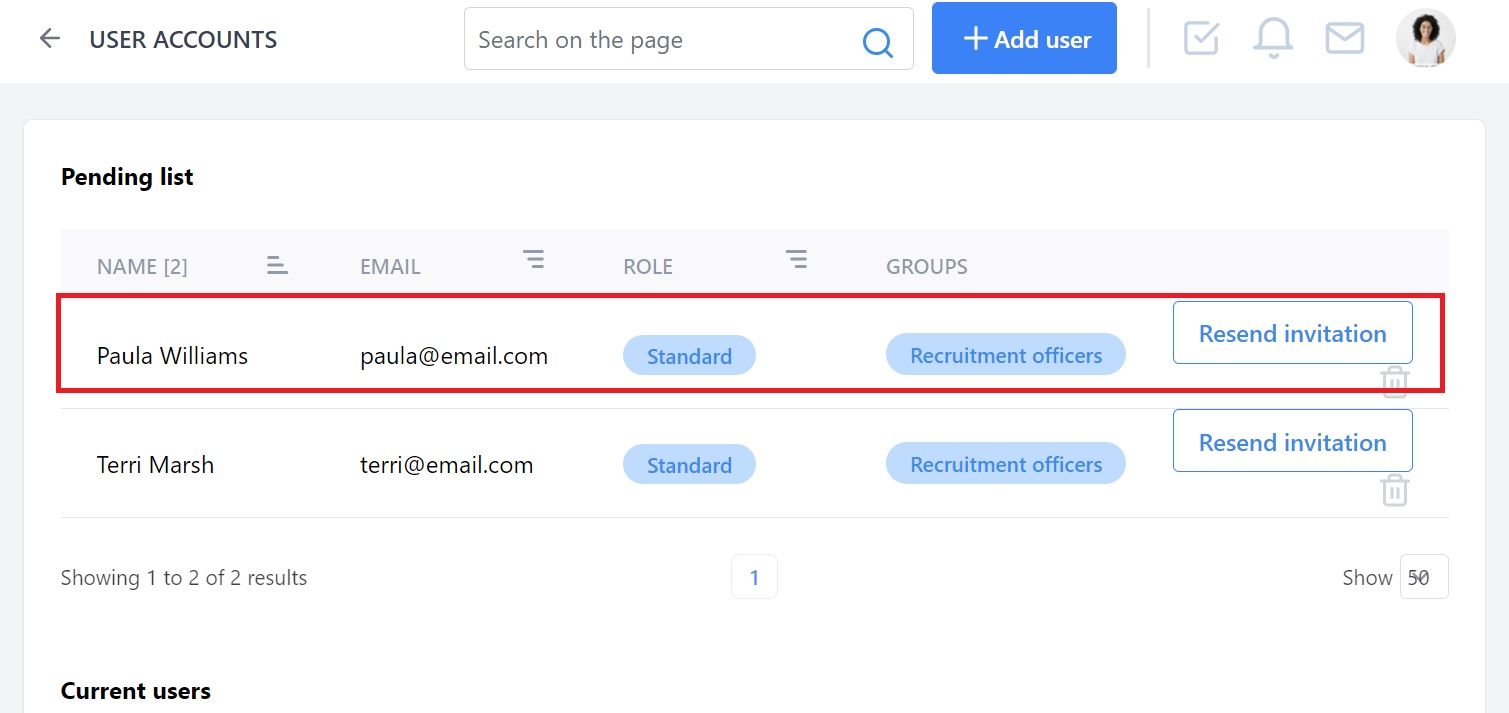The height and width of the screenshot is (713, 1509).
Task: Resend invitation to Terri Marsh
Action: (x=1292, y=441)
